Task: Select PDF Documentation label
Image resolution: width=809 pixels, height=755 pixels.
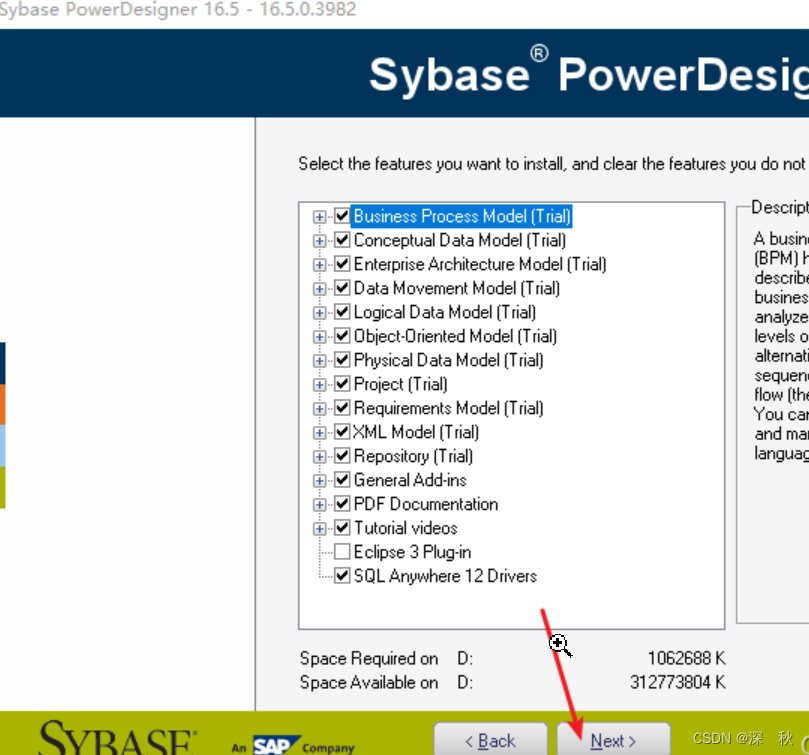Action: [x=426, y=504]
